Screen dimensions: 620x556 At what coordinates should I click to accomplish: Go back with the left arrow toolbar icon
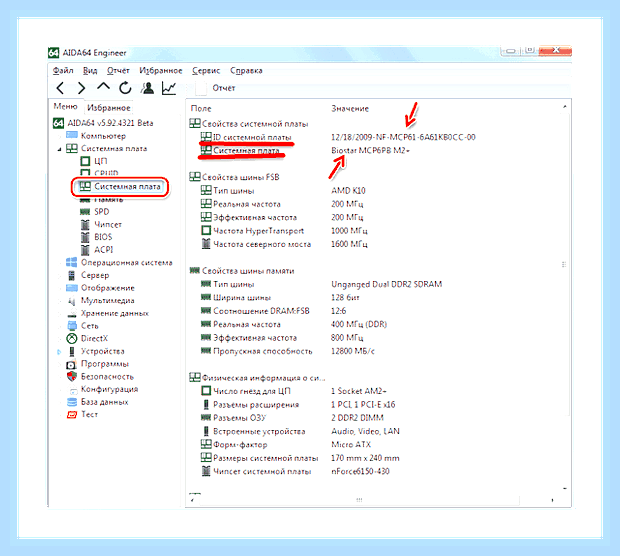60,88
